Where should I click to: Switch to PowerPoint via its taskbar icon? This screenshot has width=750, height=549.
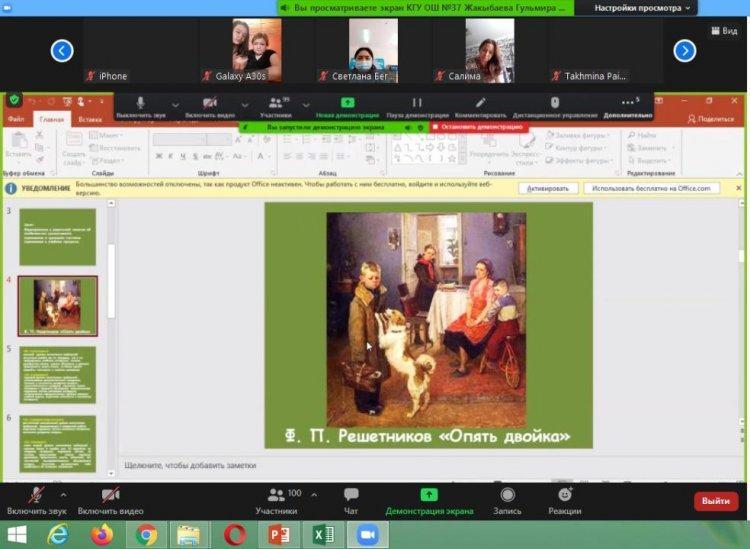[278, 535]
